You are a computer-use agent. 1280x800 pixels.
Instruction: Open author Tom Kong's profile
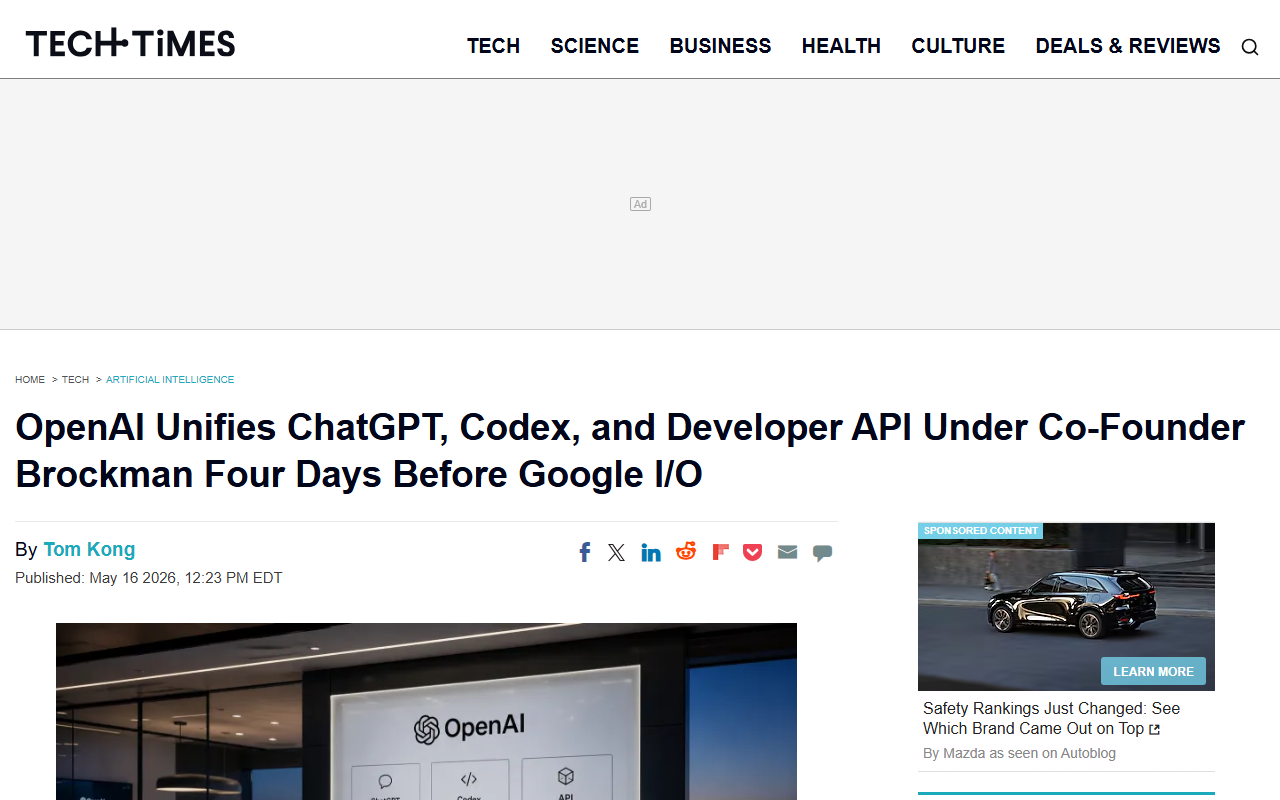click(x=89, y=549)
